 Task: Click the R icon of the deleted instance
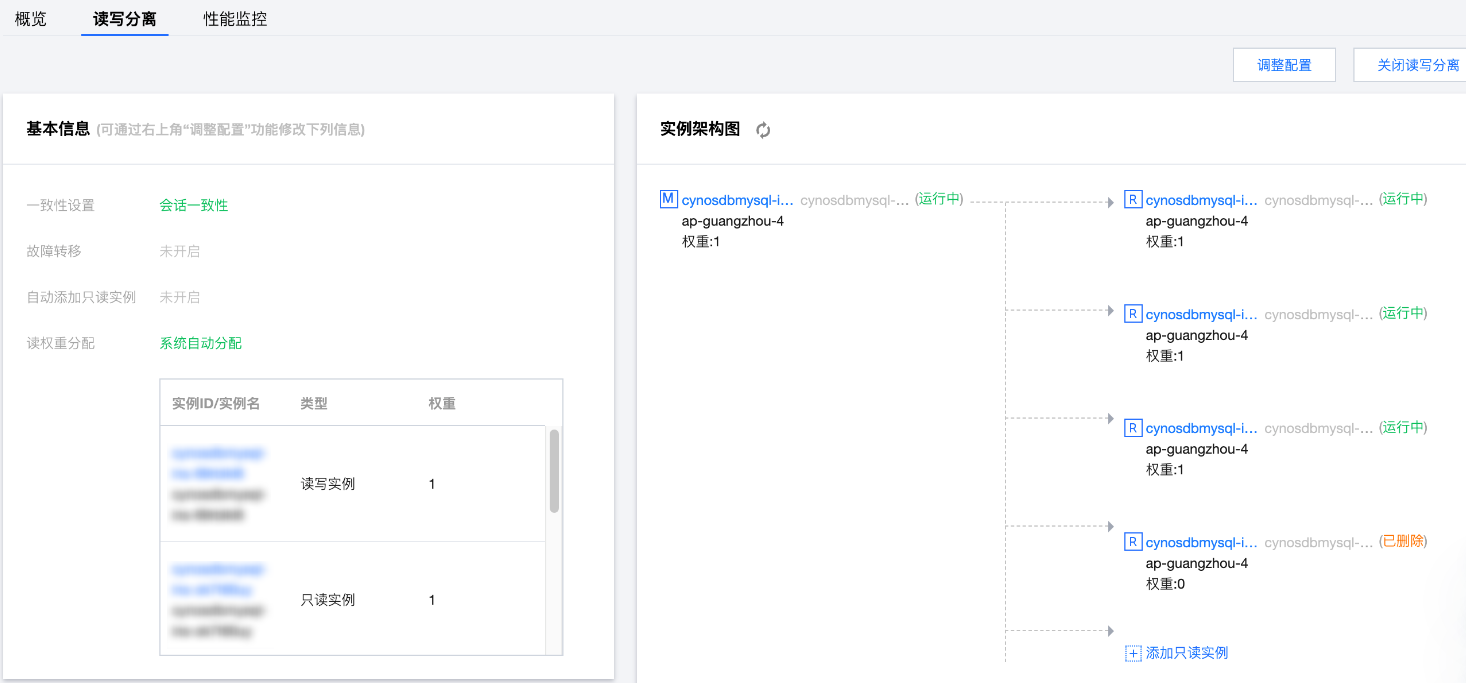pos(1133,542)
